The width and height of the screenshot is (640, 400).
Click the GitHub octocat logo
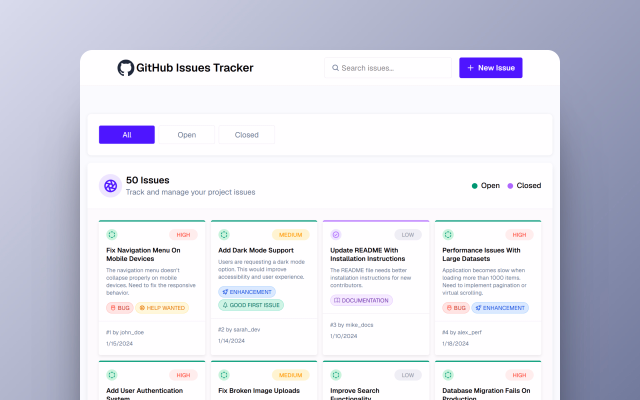point(126,68)
